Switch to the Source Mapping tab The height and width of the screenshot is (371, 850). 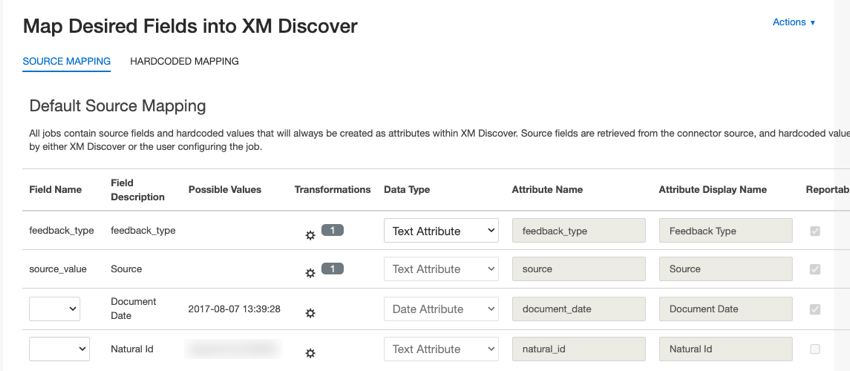(x=67, y=61)
